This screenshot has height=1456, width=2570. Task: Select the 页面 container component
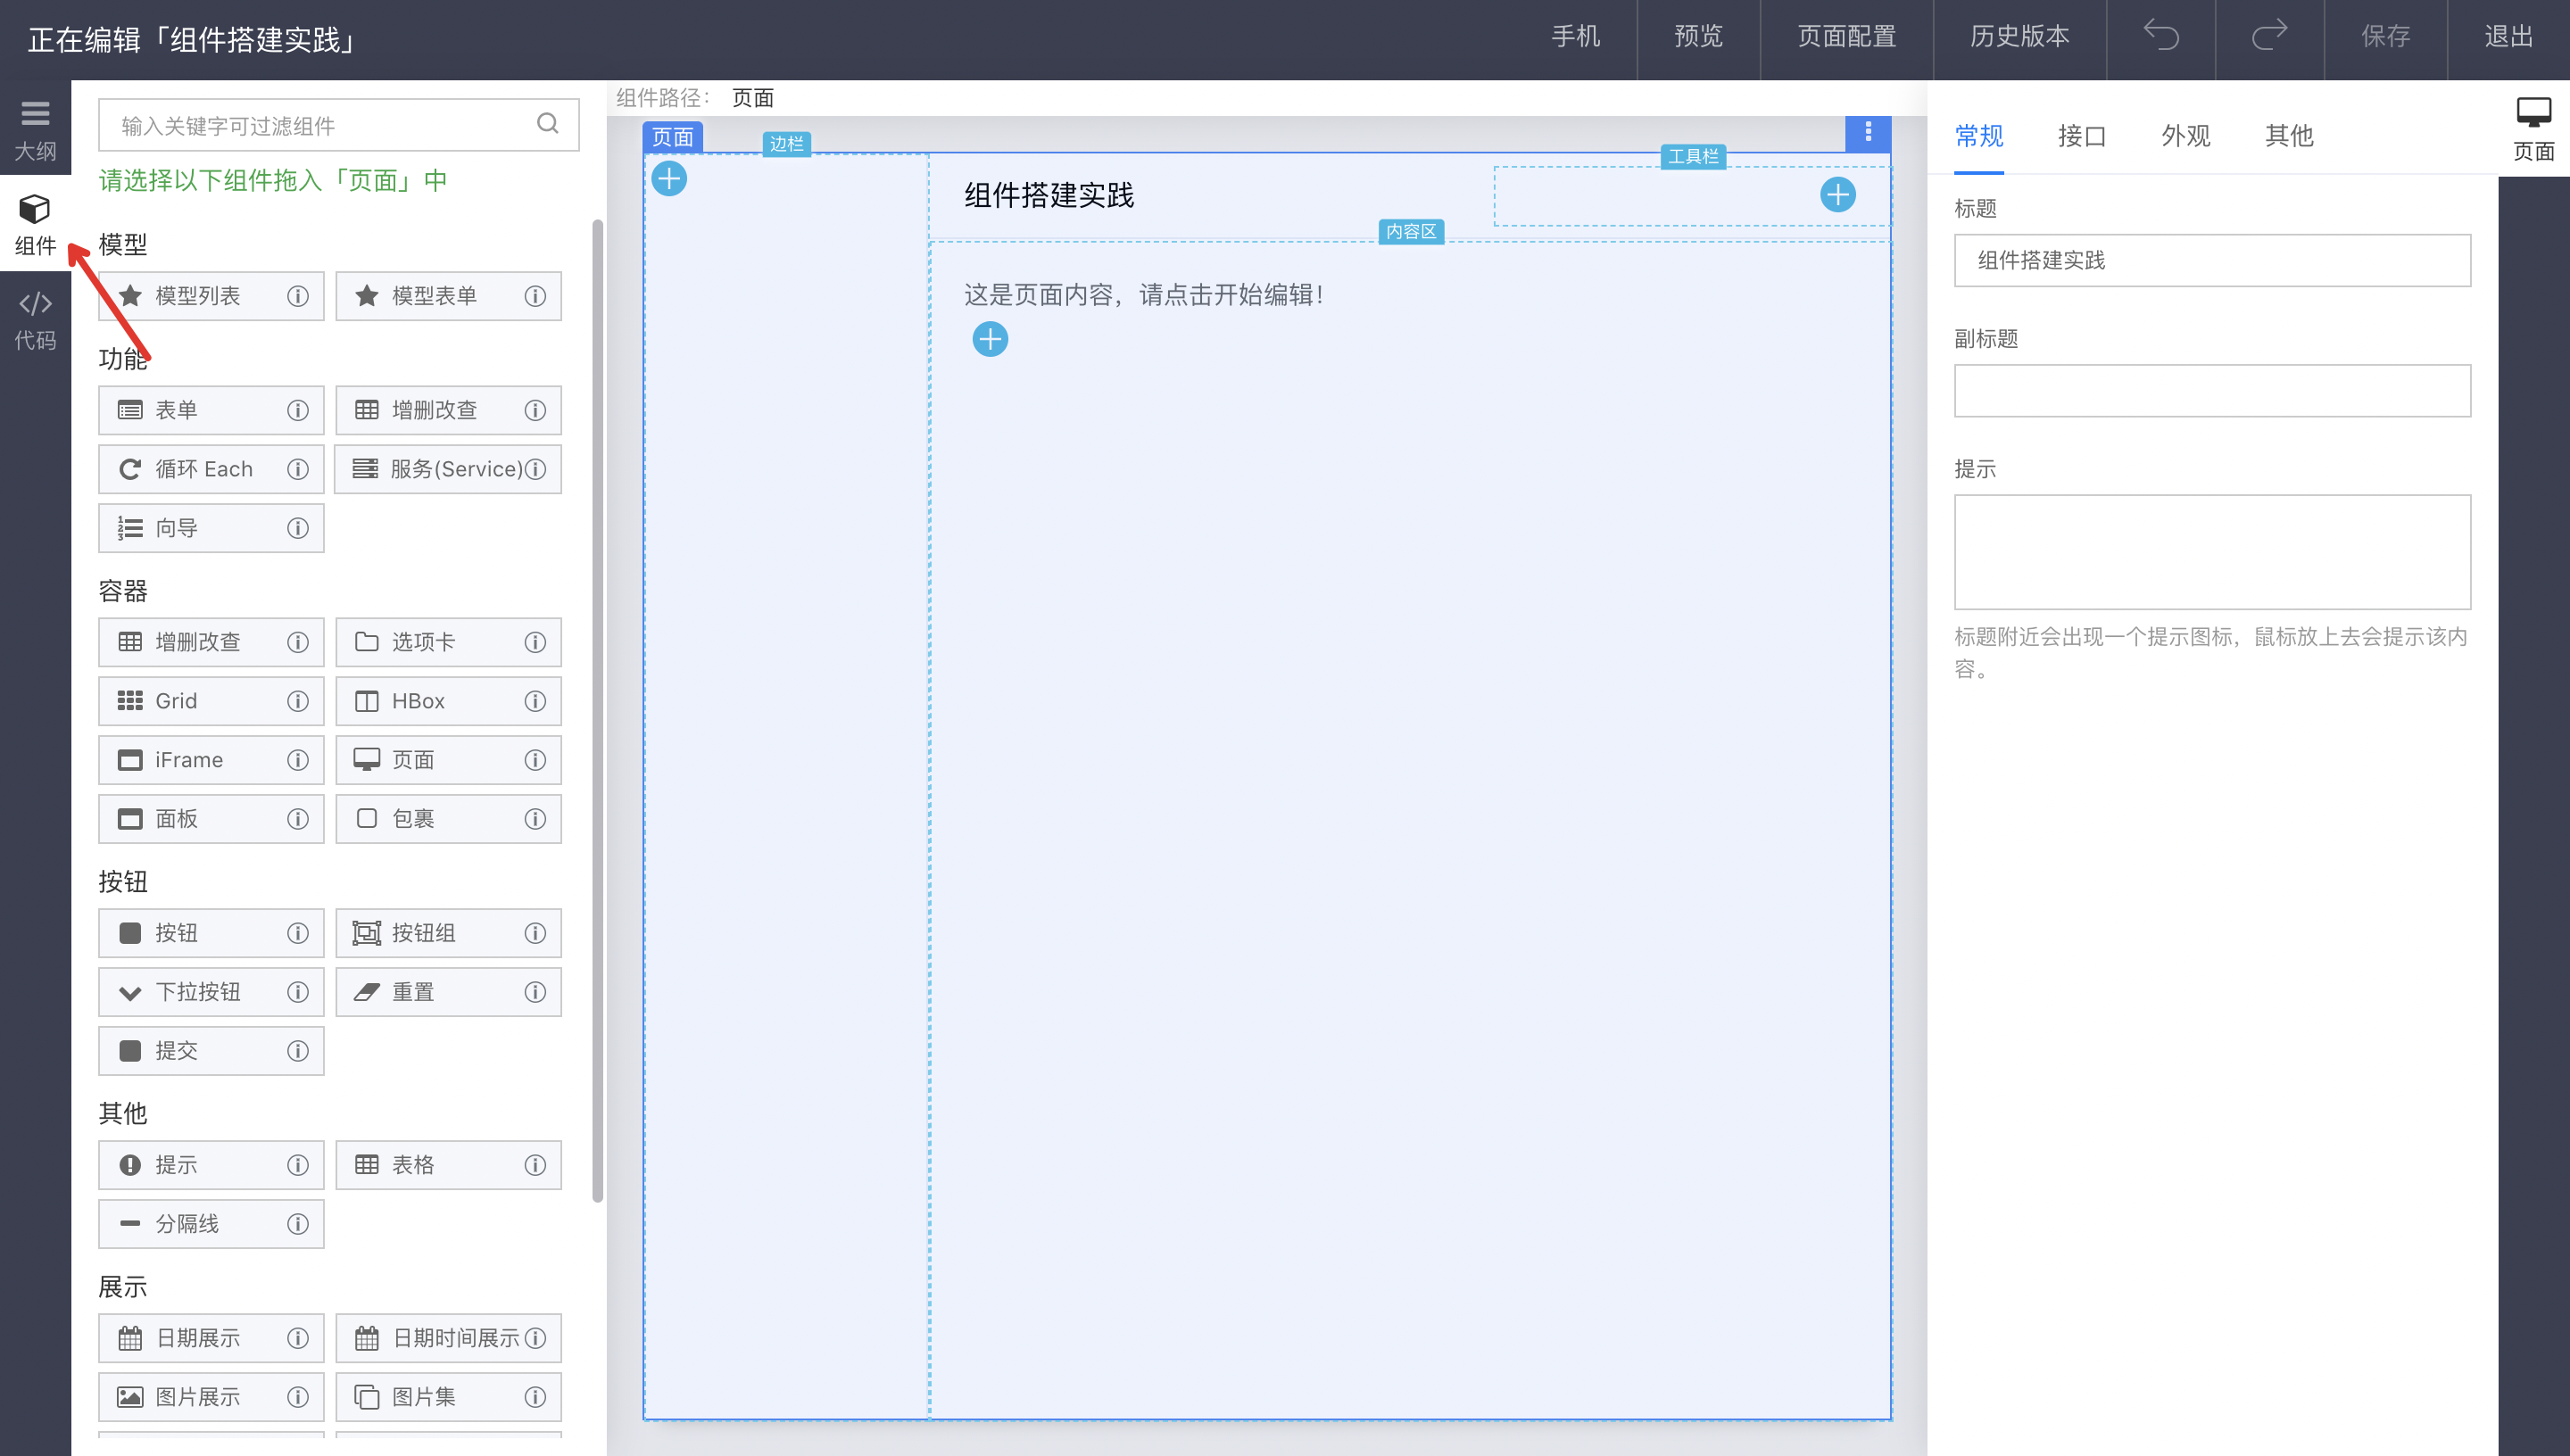click(x=448, y=760)
